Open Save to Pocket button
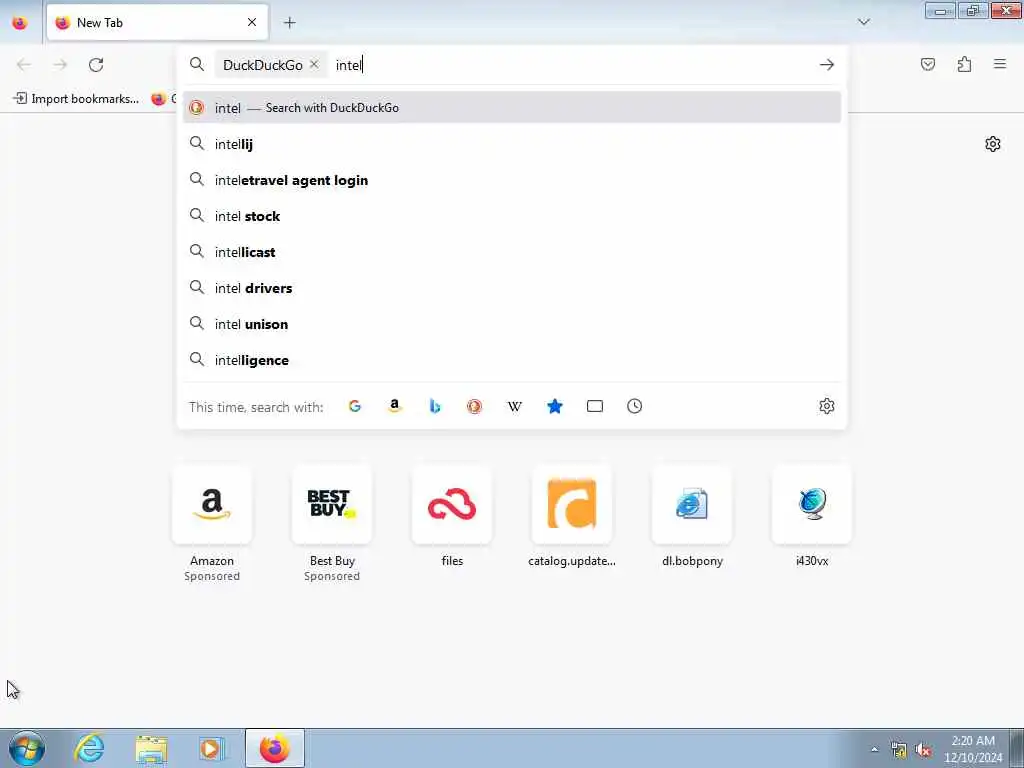 click(928, 64)
